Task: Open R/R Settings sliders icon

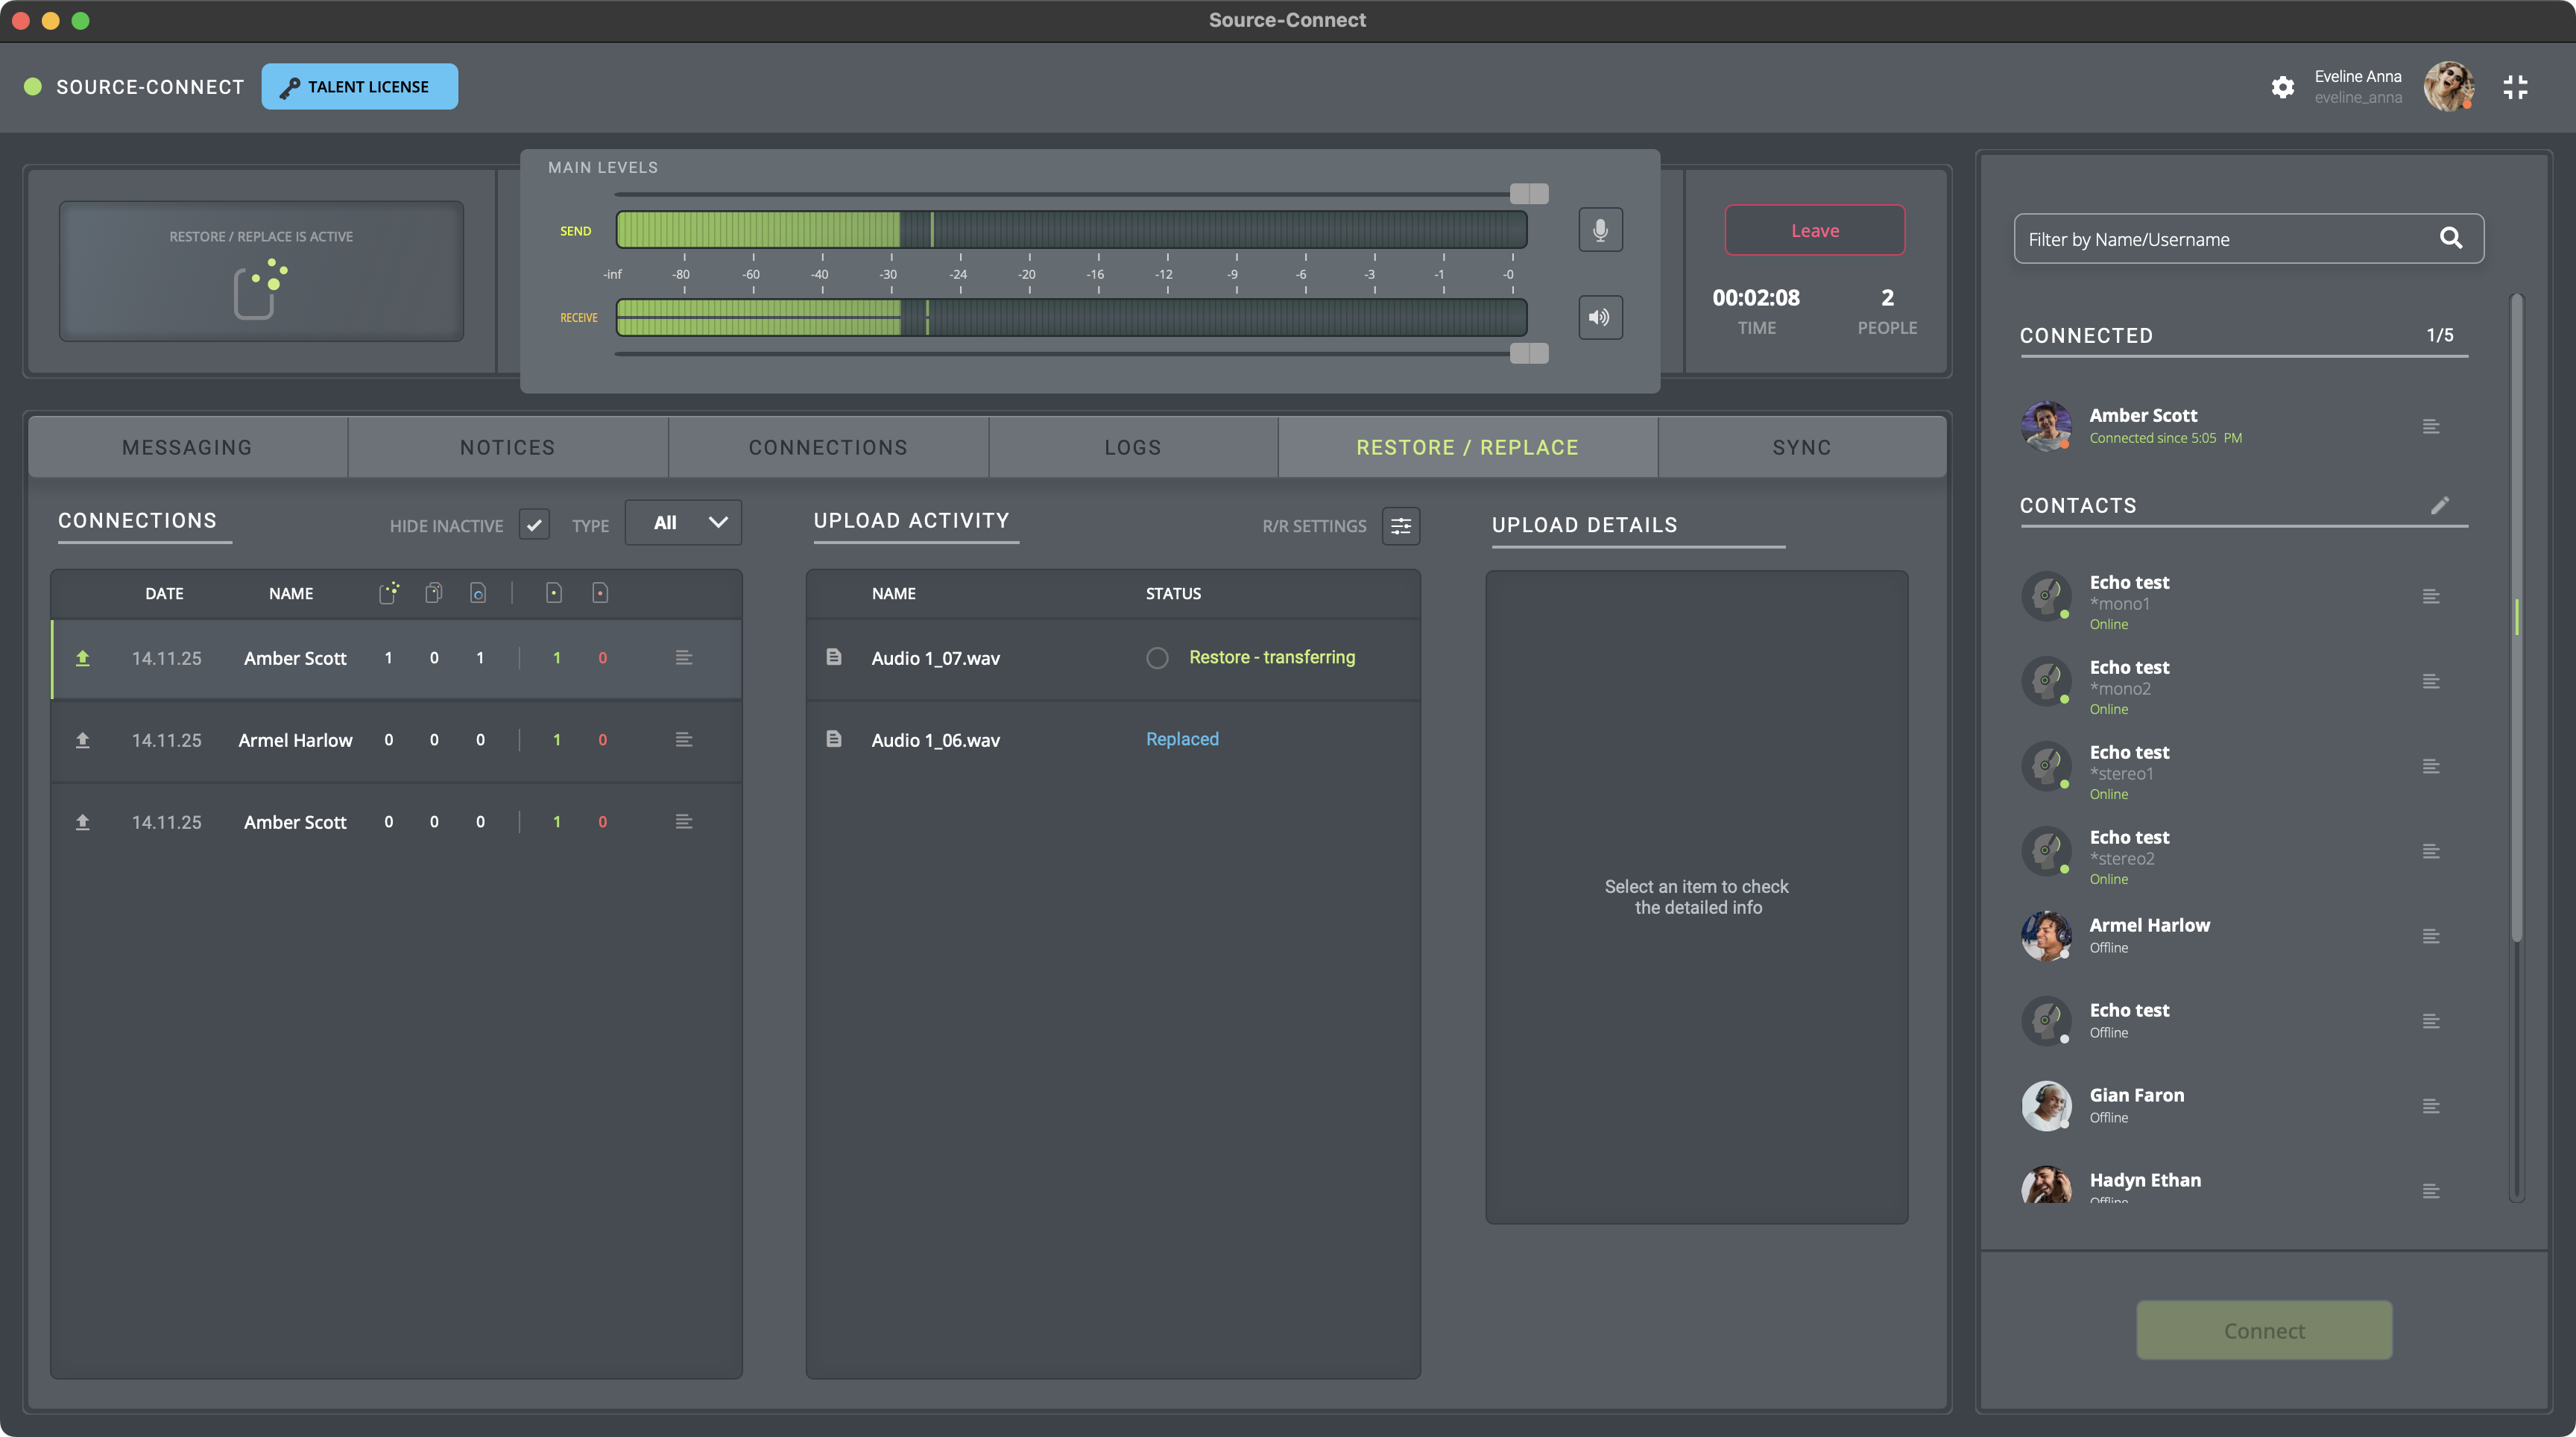Action: point(1401,526)
